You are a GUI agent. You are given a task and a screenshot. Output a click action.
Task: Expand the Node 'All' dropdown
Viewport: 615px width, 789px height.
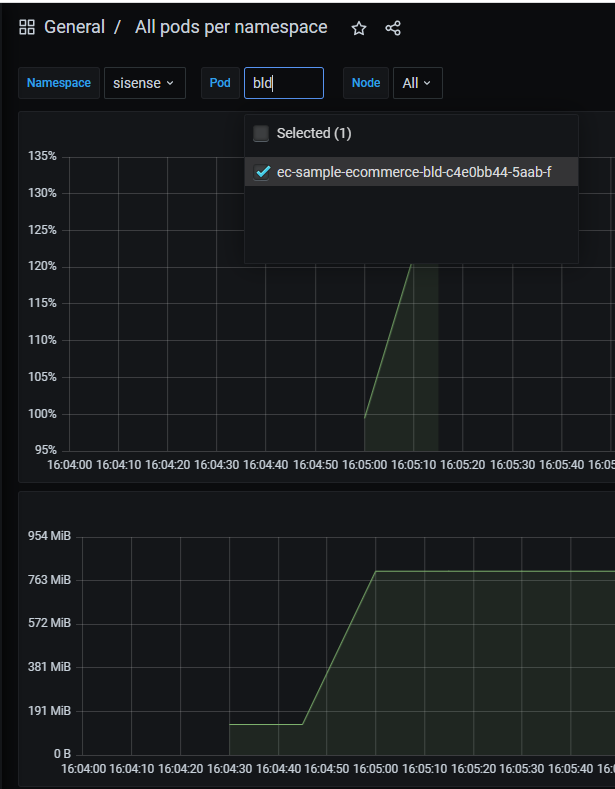(x=417, y=83)
